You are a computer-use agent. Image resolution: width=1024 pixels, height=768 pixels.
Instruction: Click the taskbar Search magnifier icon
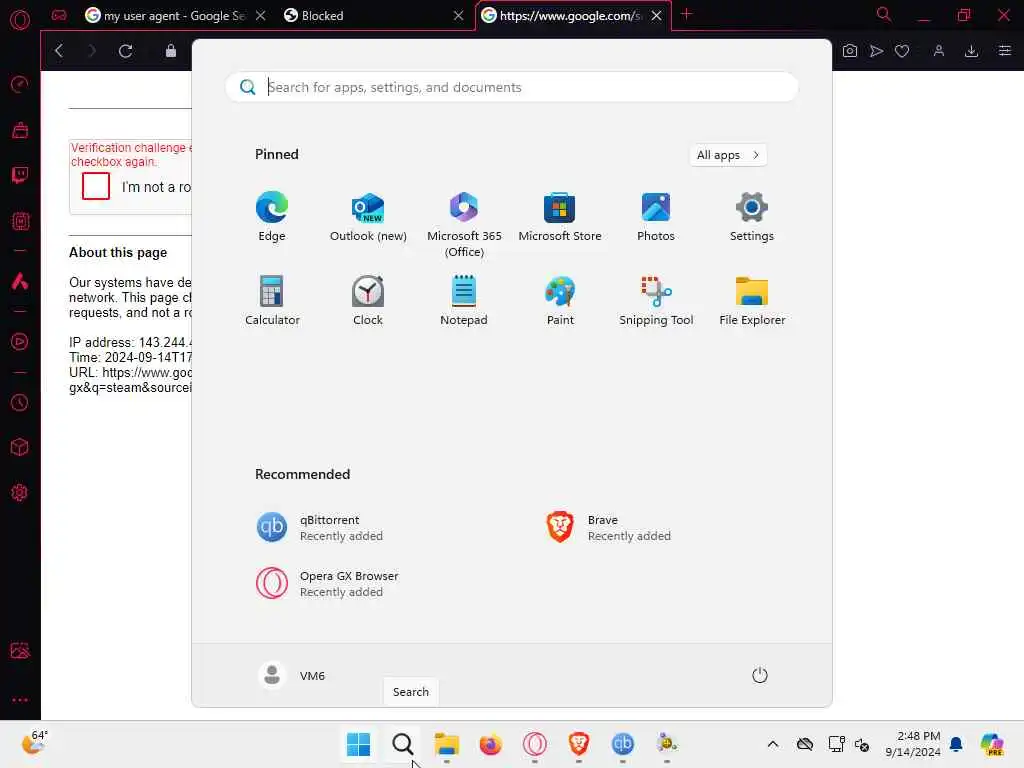[x=402, y=744]
